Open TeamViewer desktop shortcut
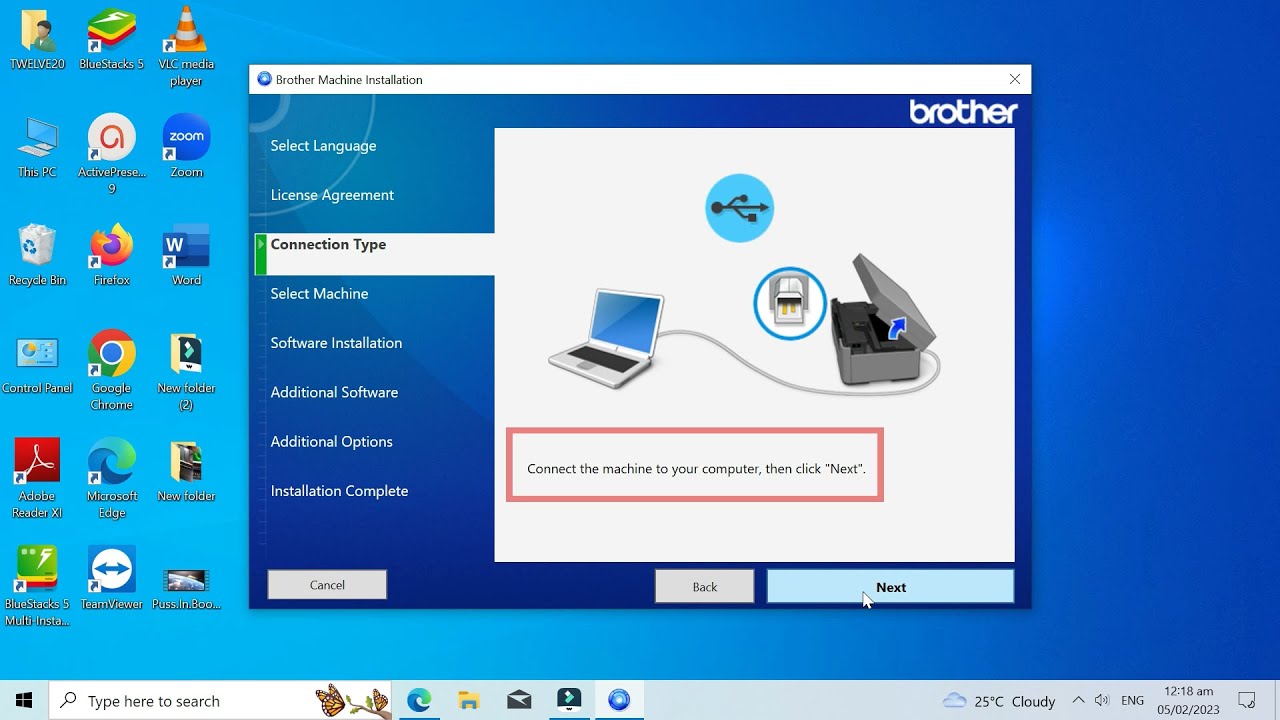This screenshot has height=720, width=1280. [x=111, y=579]
